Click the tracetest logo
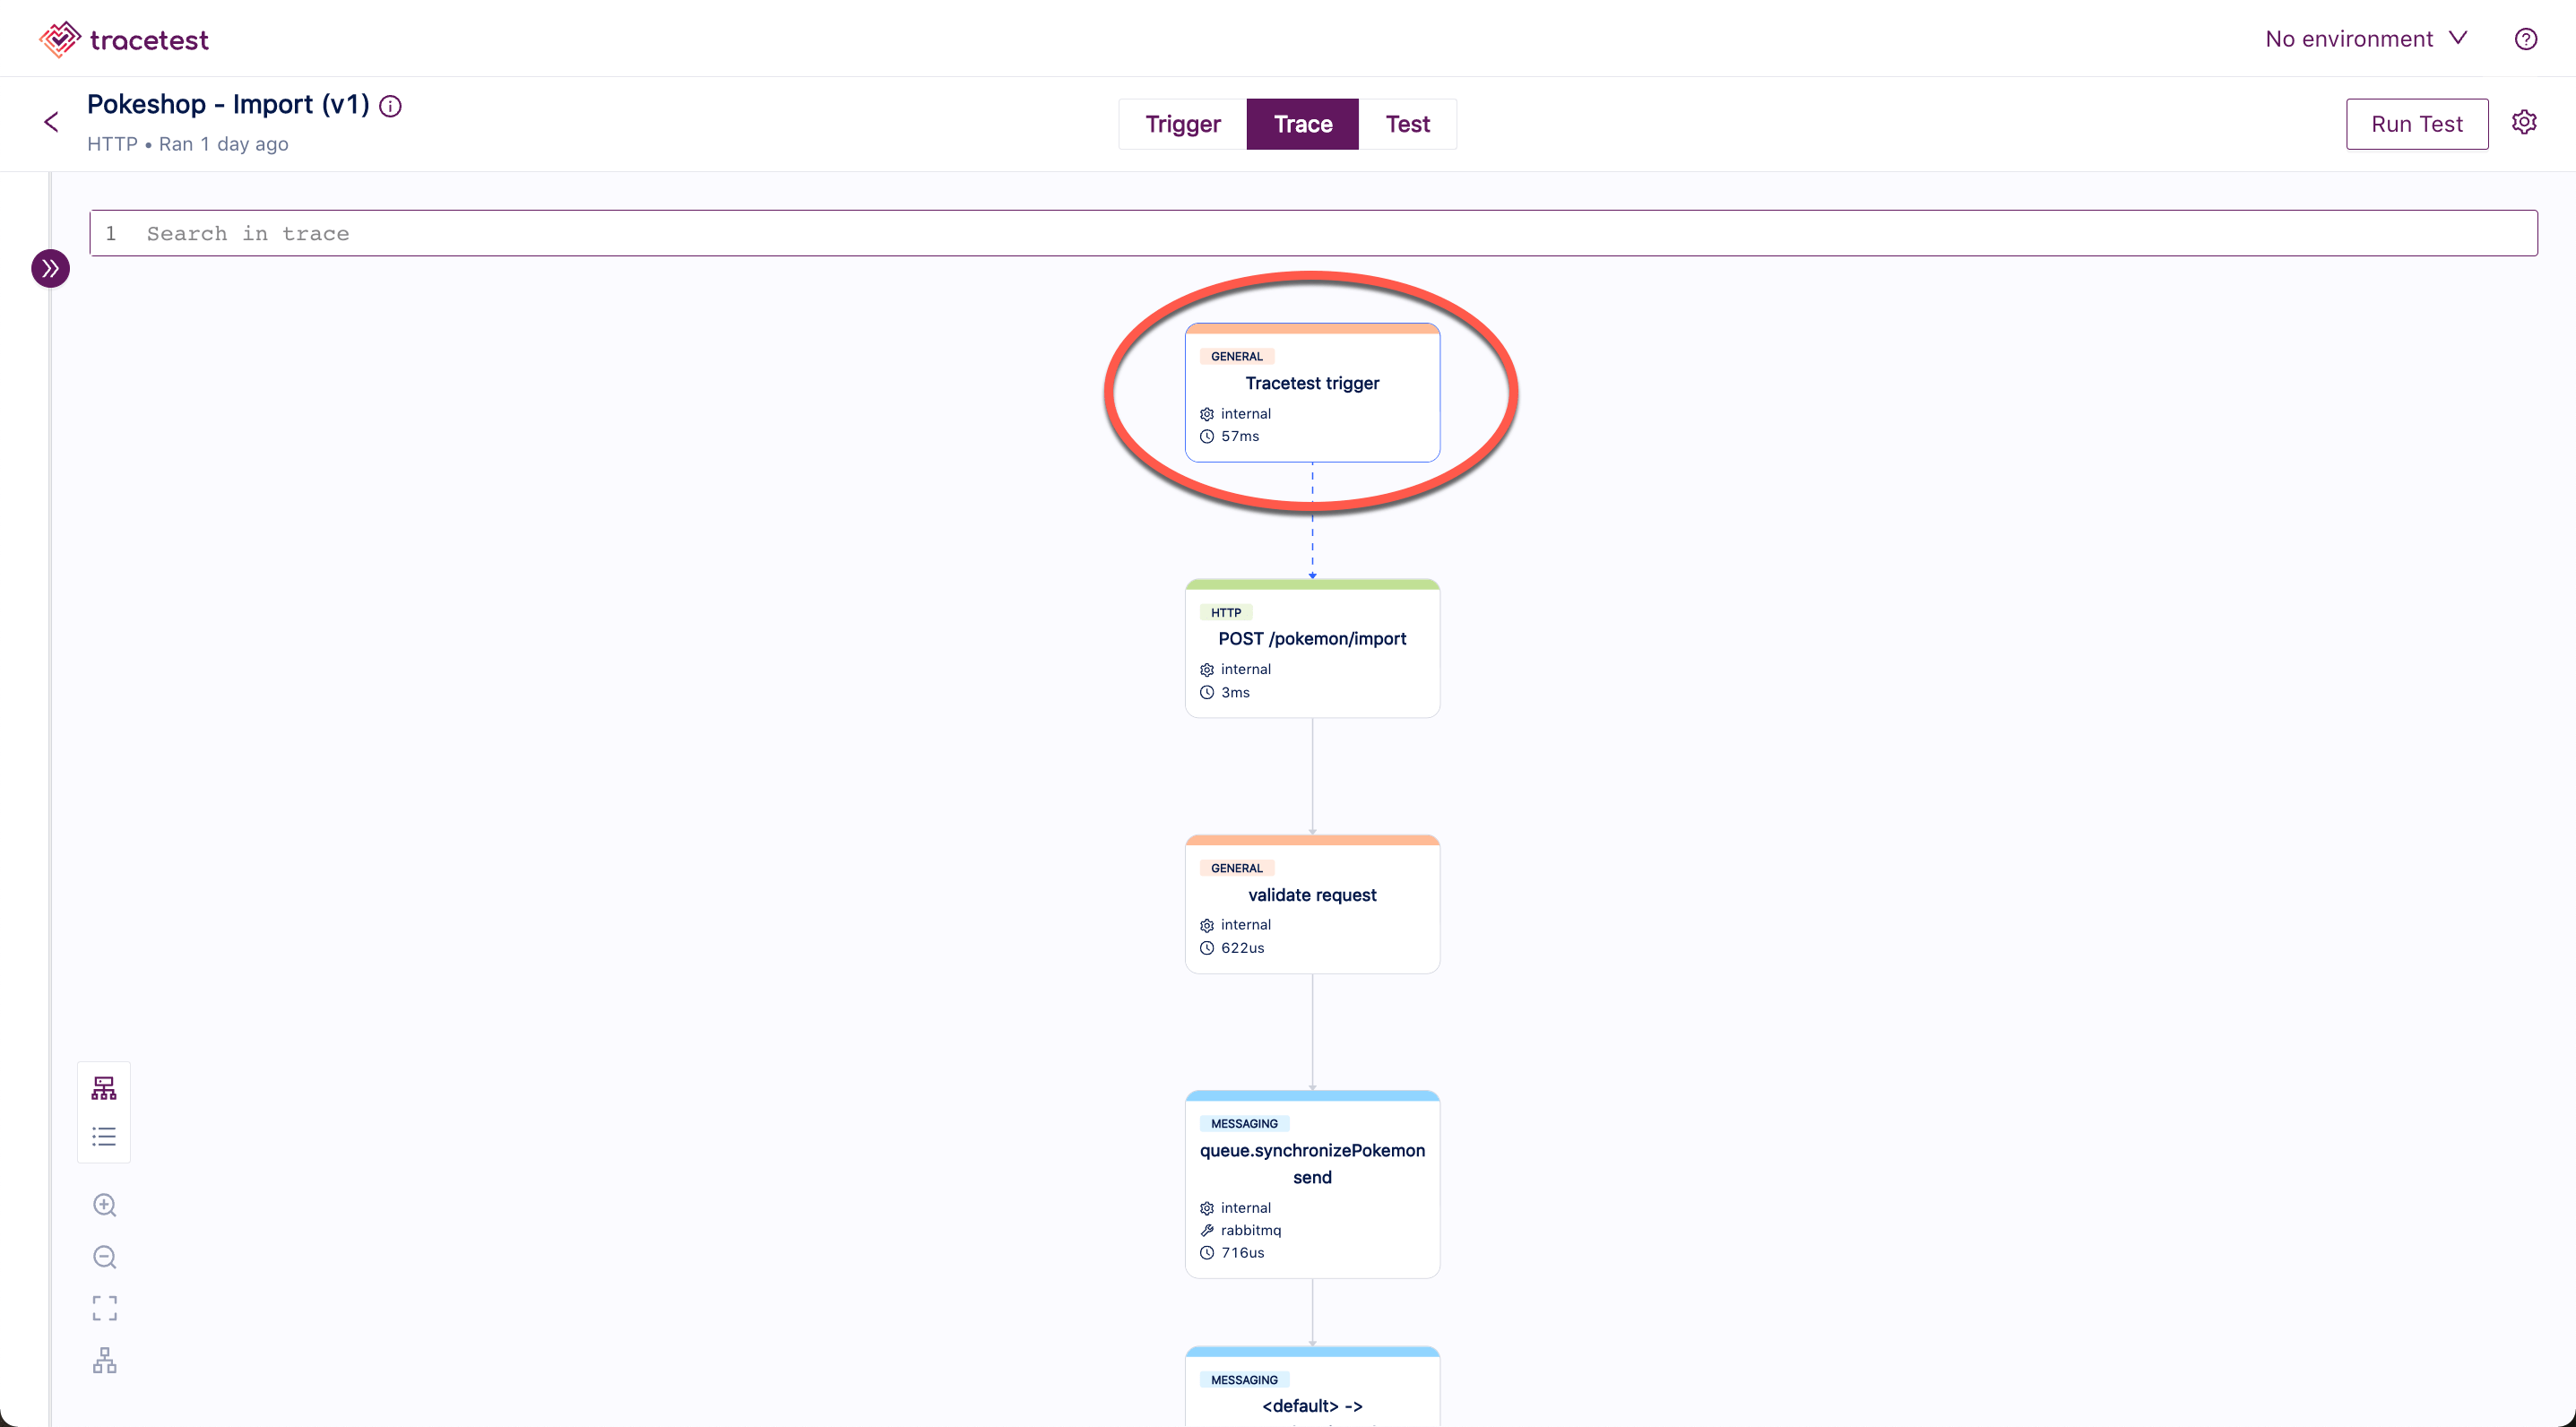The height and width of the screenshot is (1427, 2576). click(x=124, y=39)
